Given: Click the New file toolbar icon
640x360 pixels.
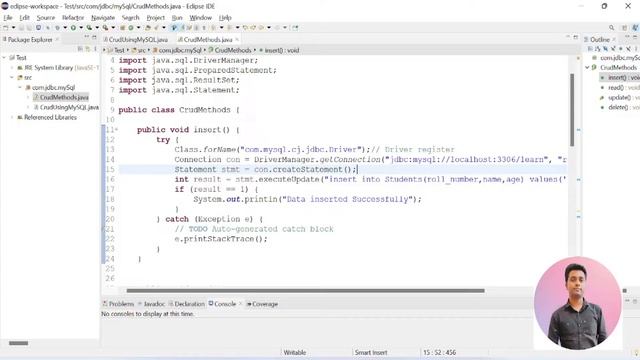Looking at the screenshot, I should tap(6, 28).
